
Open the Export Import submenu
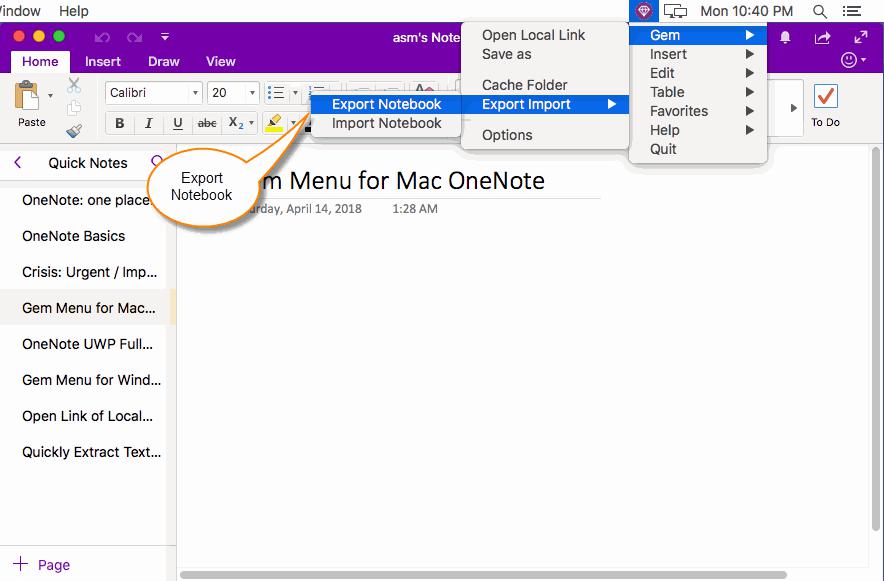[x=545, y=104]
